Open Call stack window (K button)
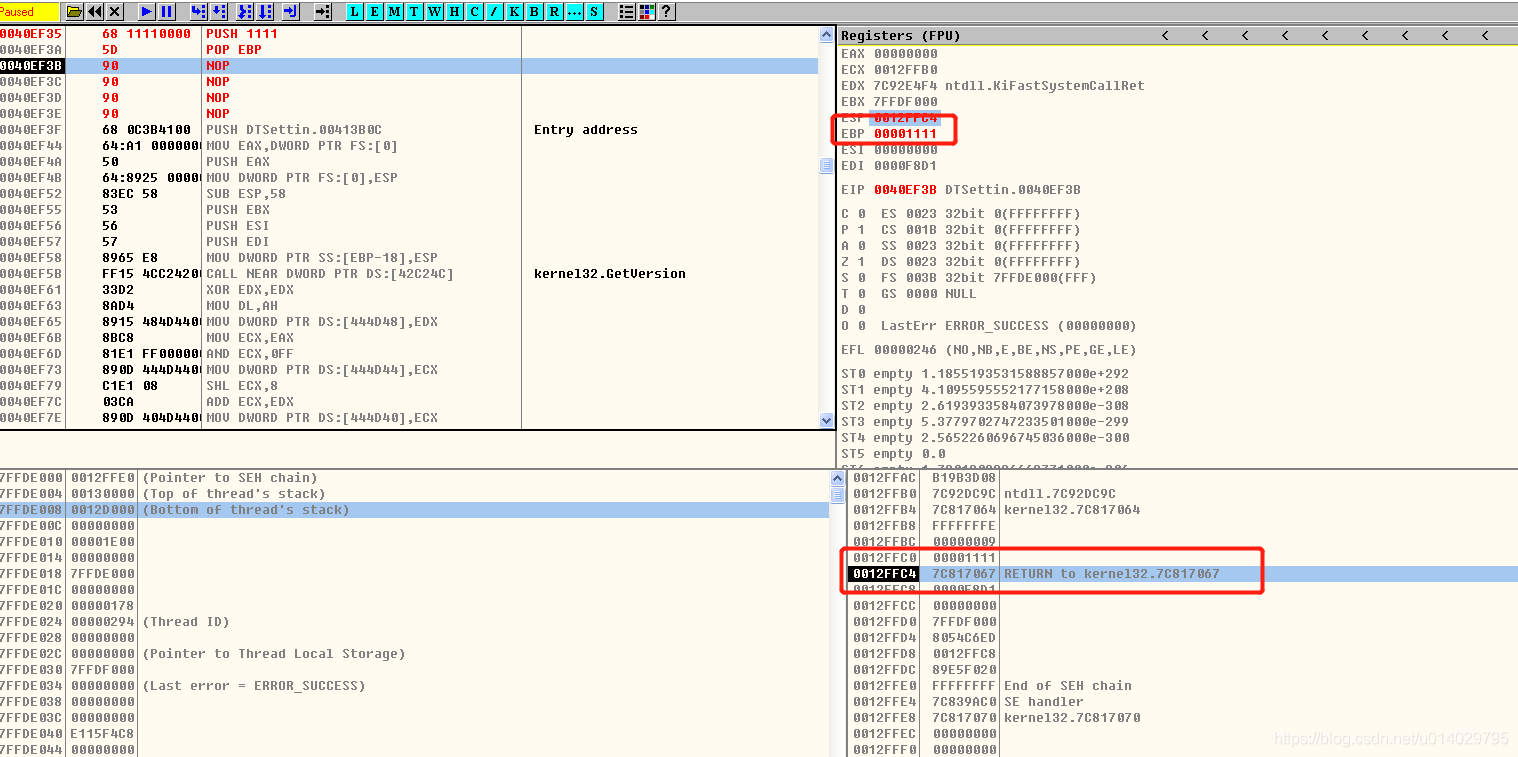 coord(514,12)
